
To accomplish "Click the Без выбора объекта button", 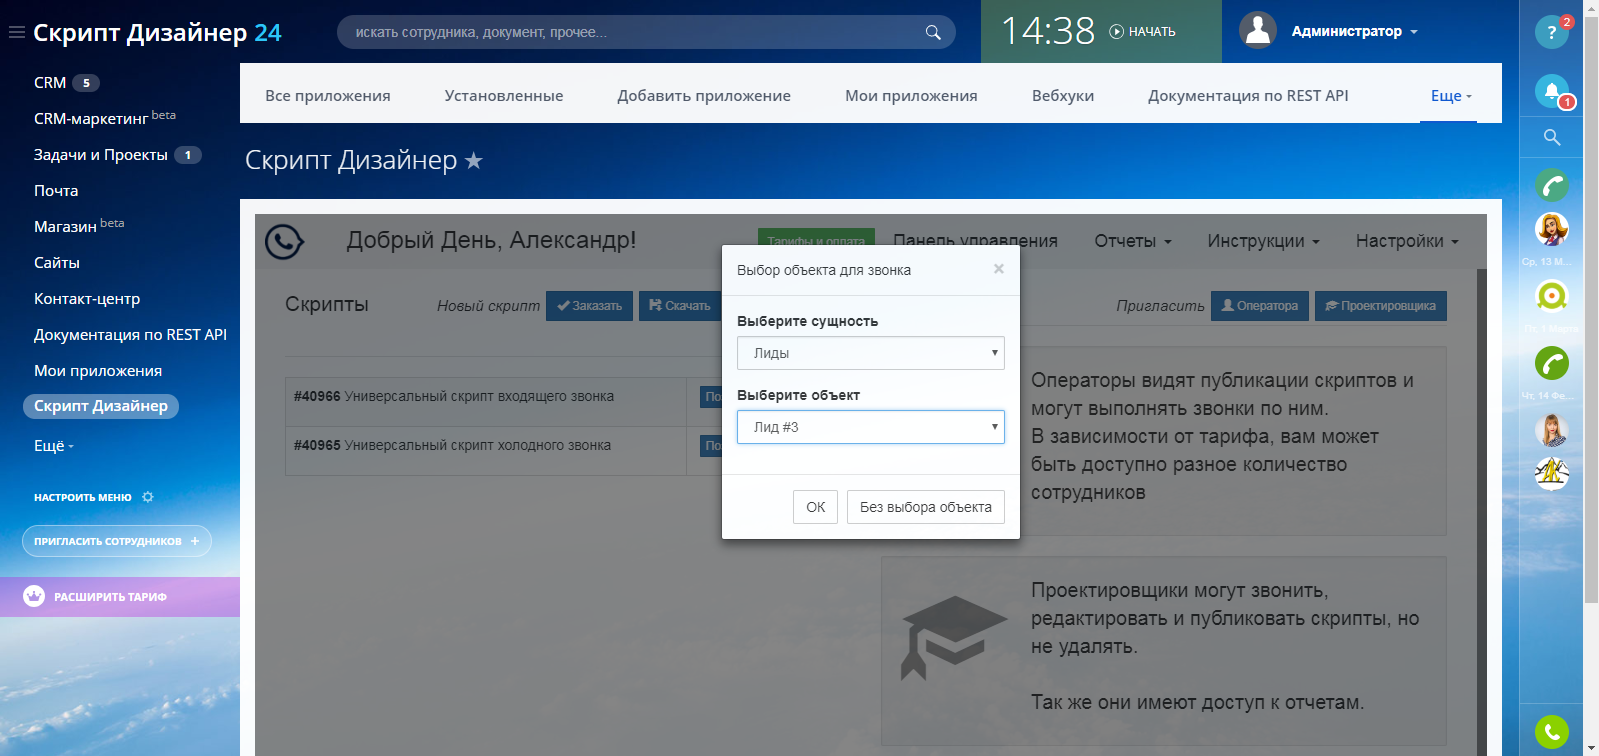I will click(x=925, y=507).
